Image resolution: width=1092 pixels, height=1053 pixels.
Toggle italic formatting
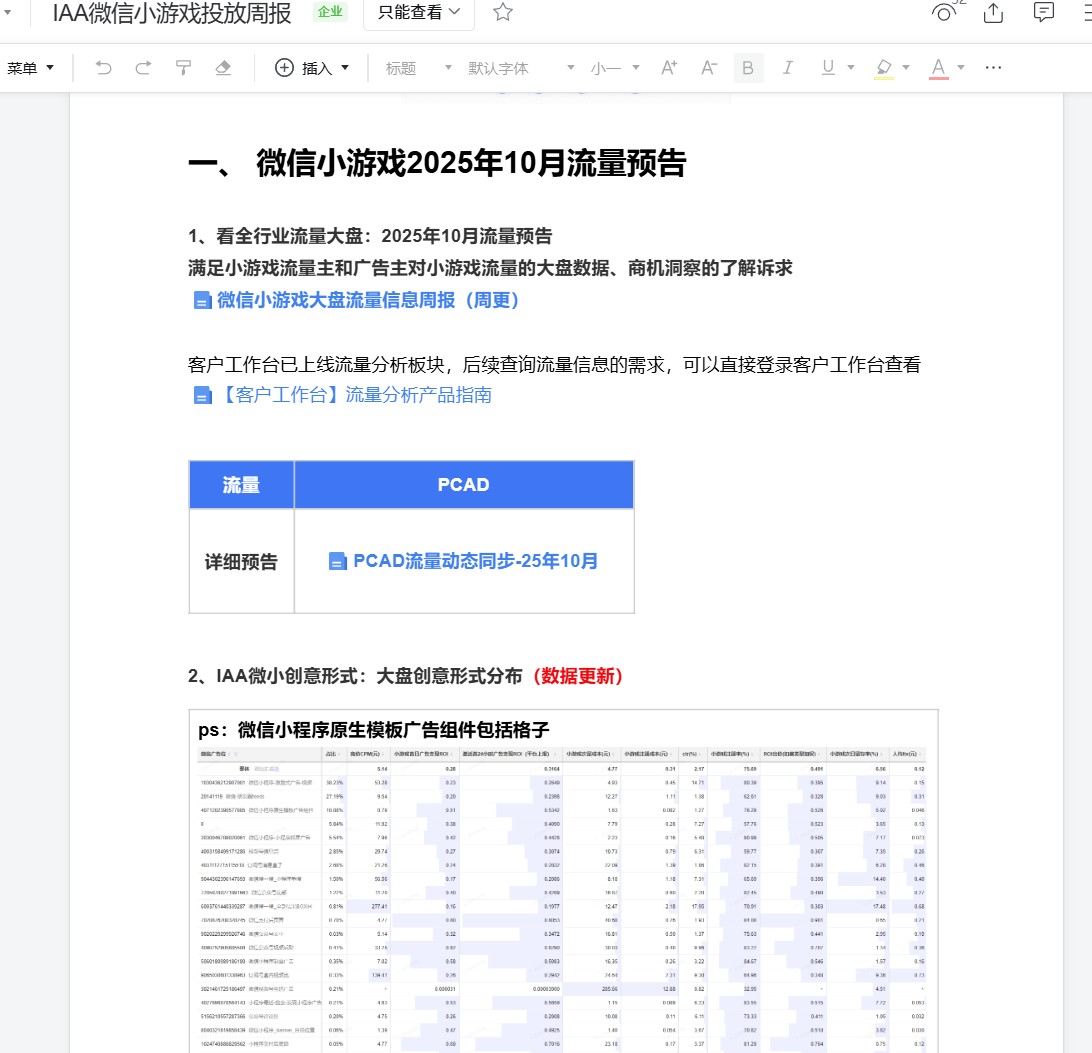(x=788, y=68)
